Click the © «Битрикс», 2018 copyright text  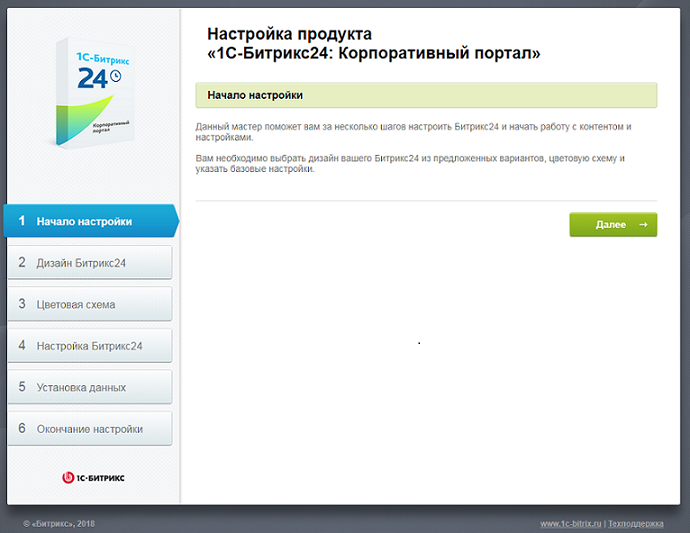[59, 523]
